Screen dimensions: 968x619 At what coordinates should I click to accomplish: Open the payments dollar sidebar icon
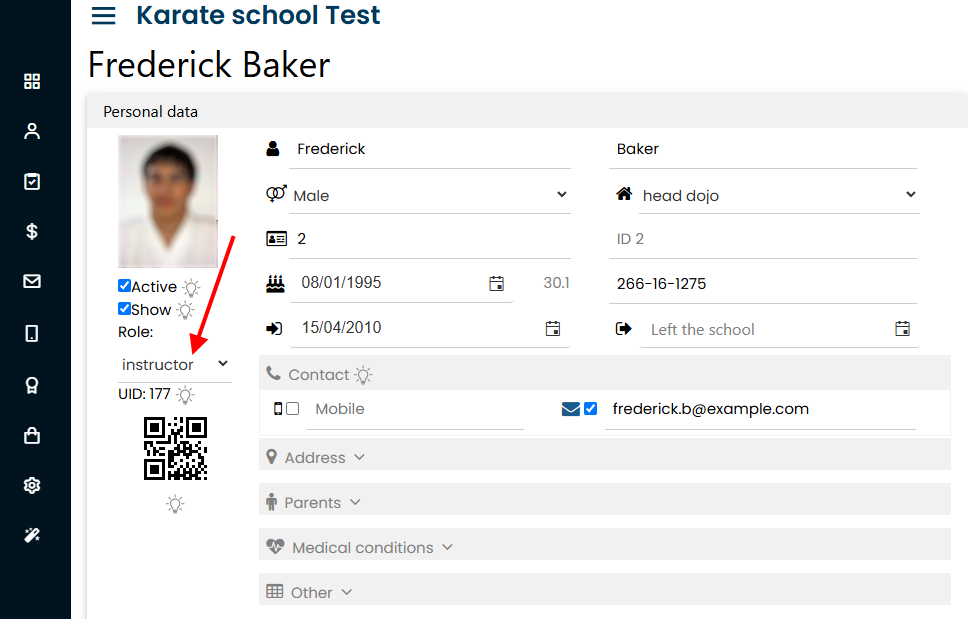[32, 231]
